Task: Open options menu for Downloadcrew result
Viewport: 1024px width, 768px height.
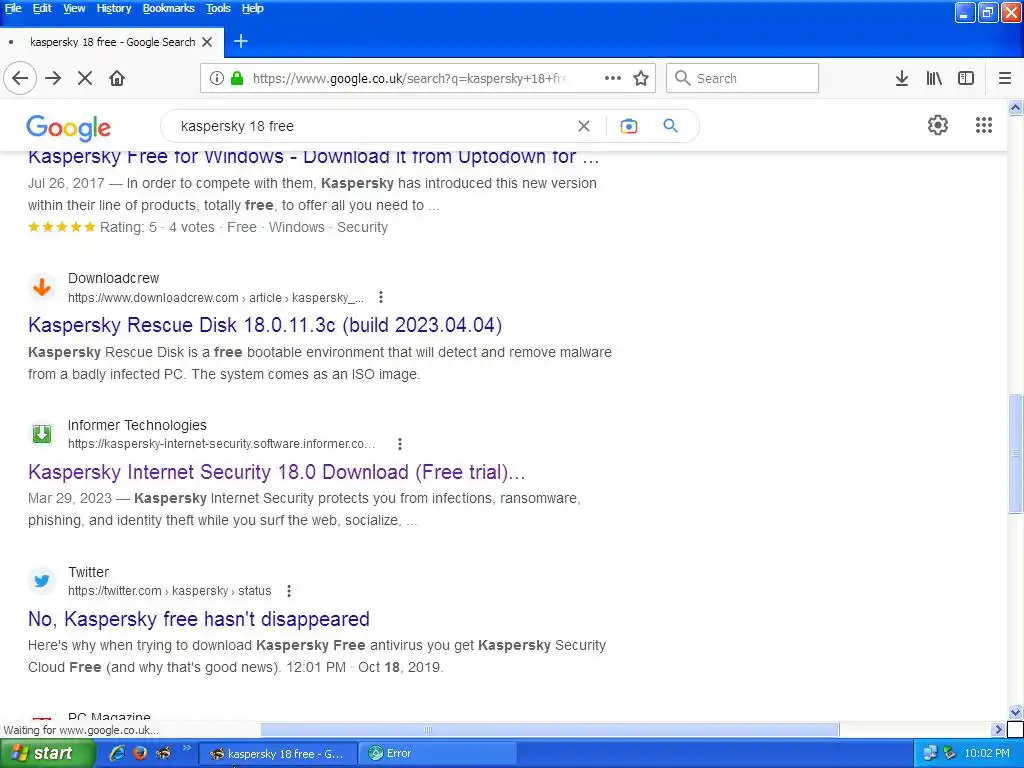Action: tap(381, 297)
